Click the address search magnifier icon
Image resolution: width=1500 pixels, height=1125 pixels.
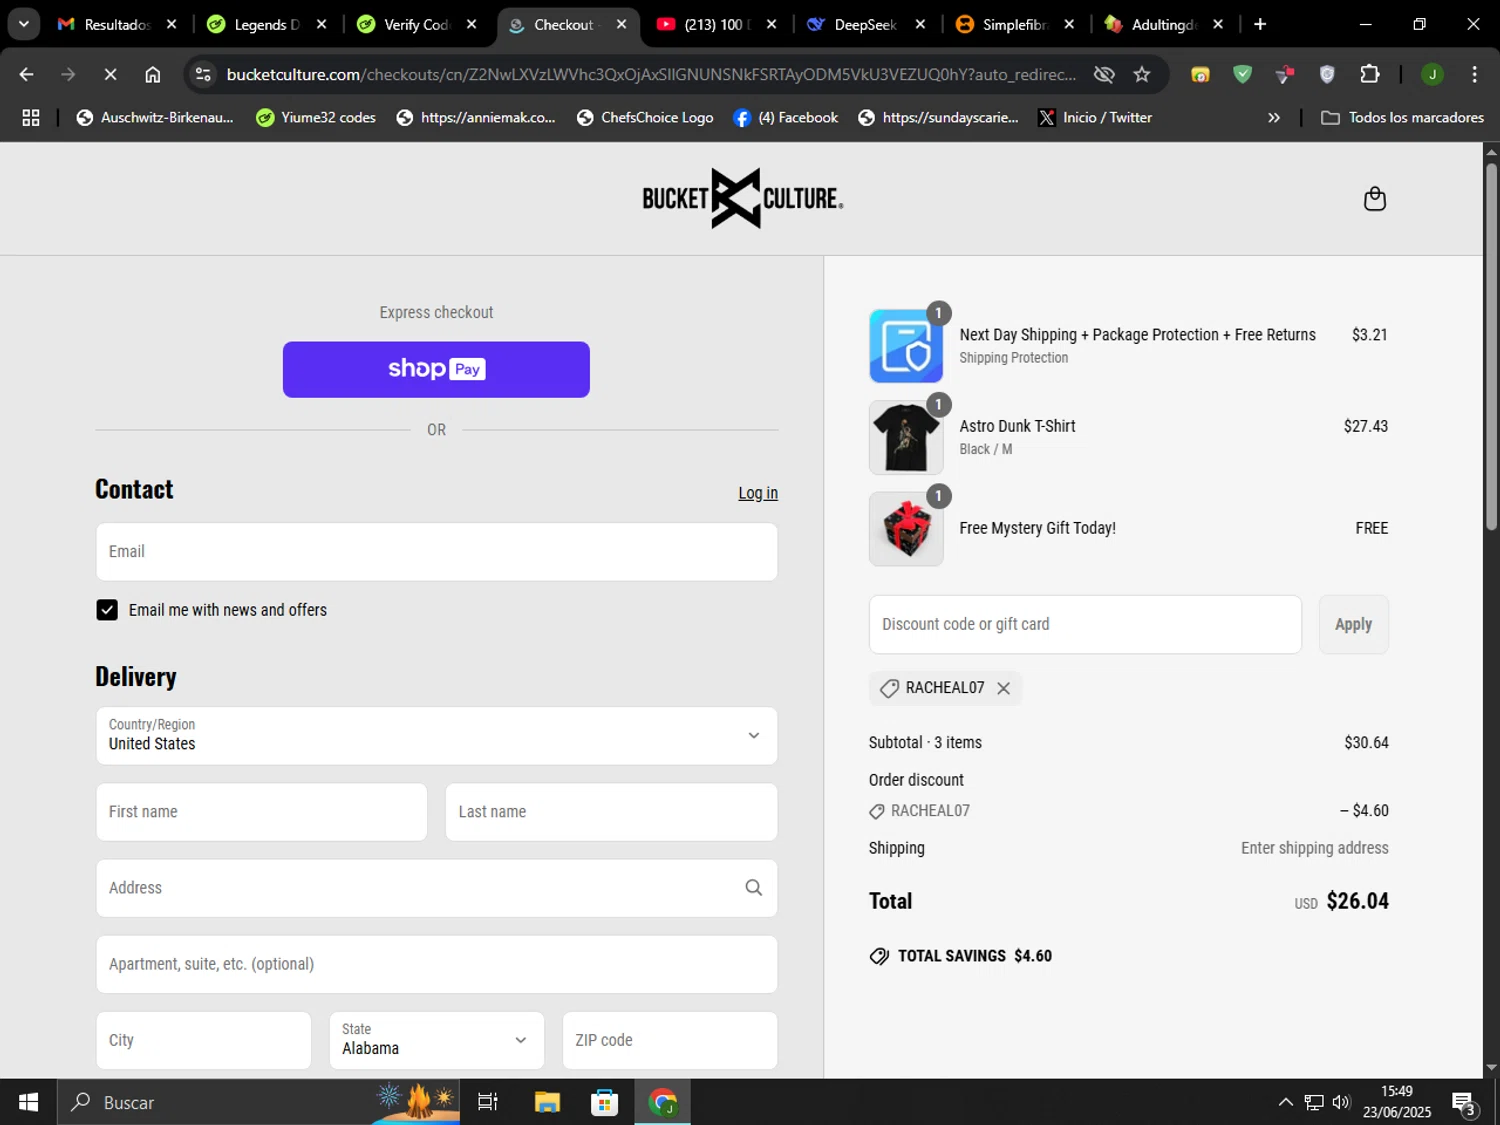coord(753,888)
